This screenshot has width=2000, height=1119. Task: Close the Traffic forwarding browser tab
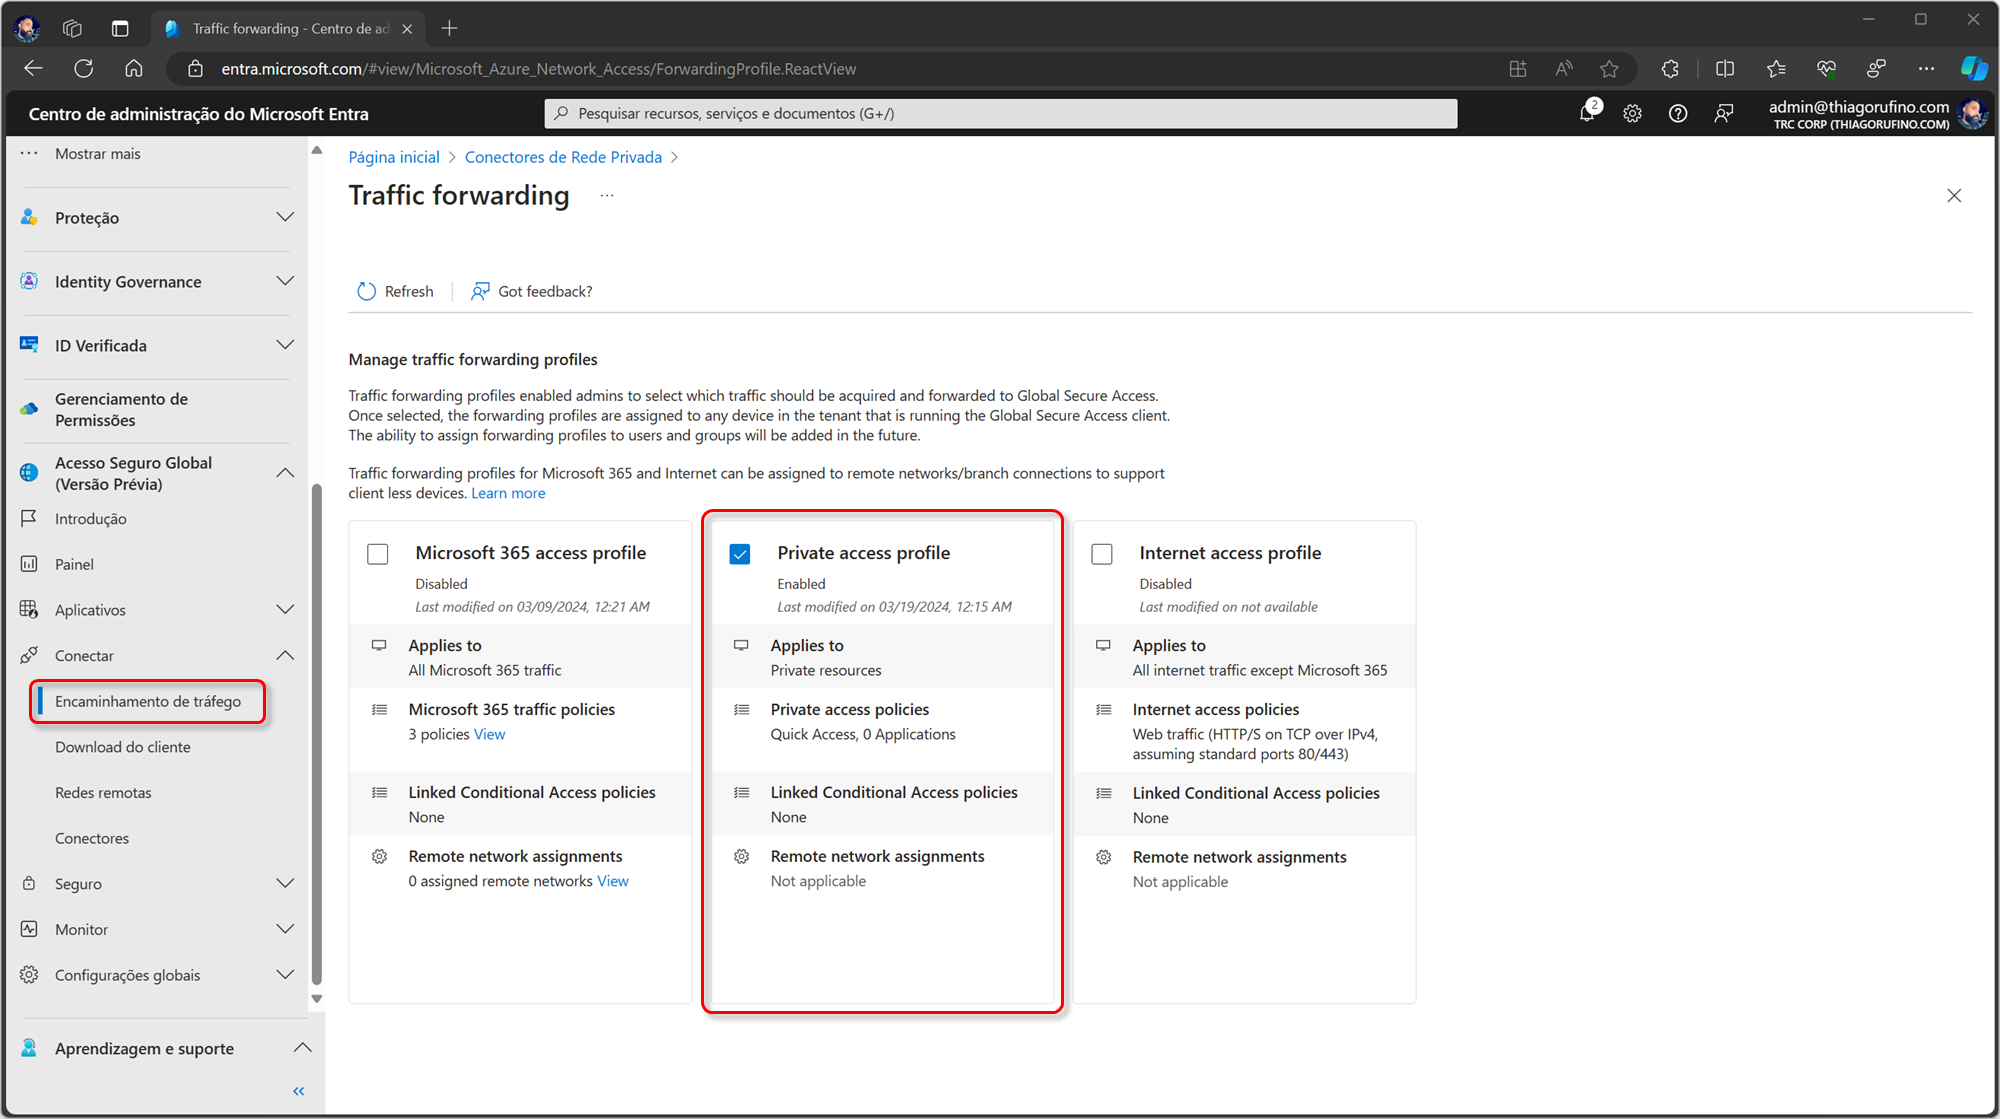(x=407, y=29)
